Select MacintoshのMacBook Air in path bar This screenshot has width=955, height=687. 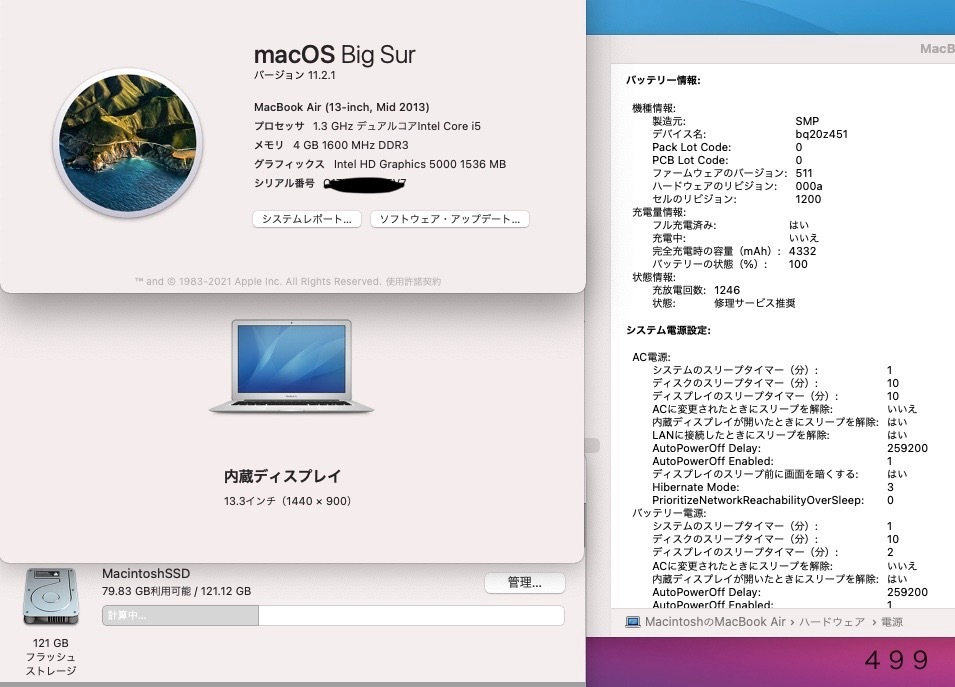click(715, 622)
